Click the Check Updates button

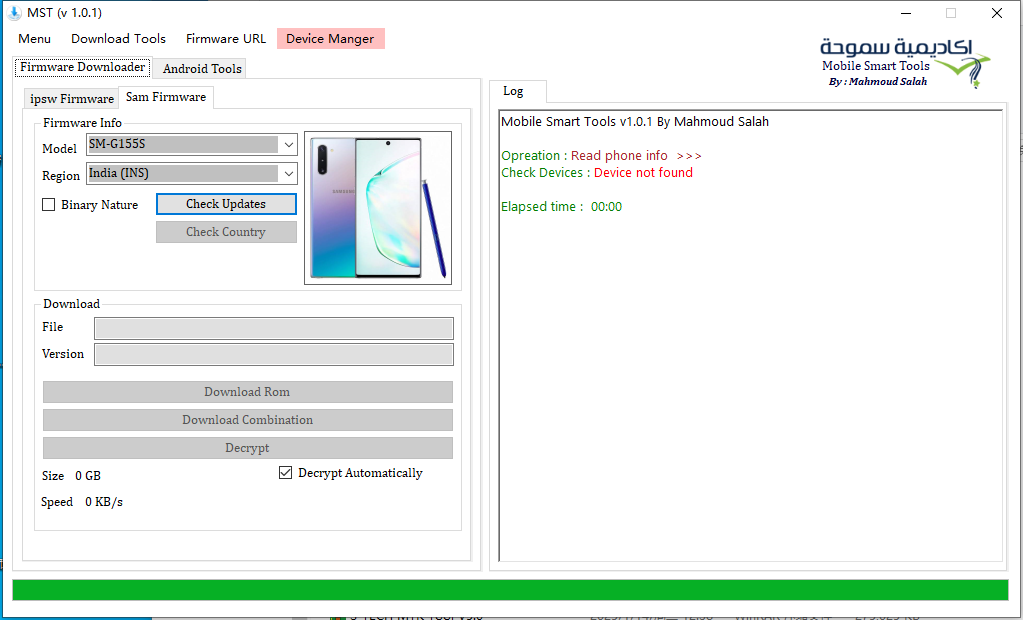coord(226,204)
